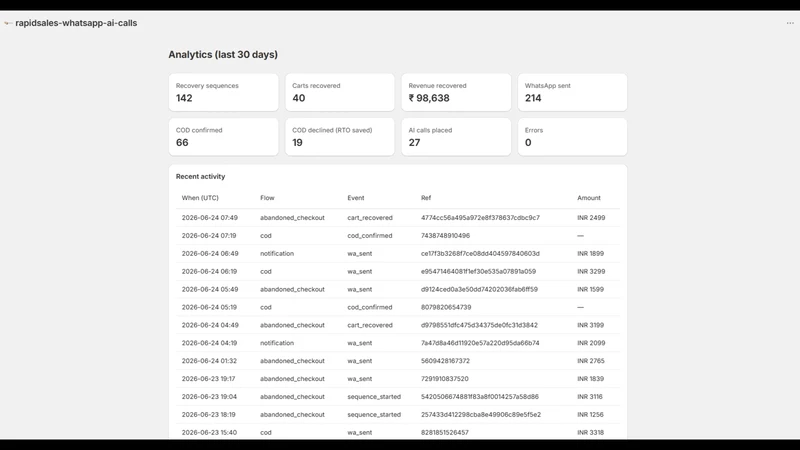
Task: Click the COD declined (RTO saved) value 19
Action: click(x=297, y=142)
